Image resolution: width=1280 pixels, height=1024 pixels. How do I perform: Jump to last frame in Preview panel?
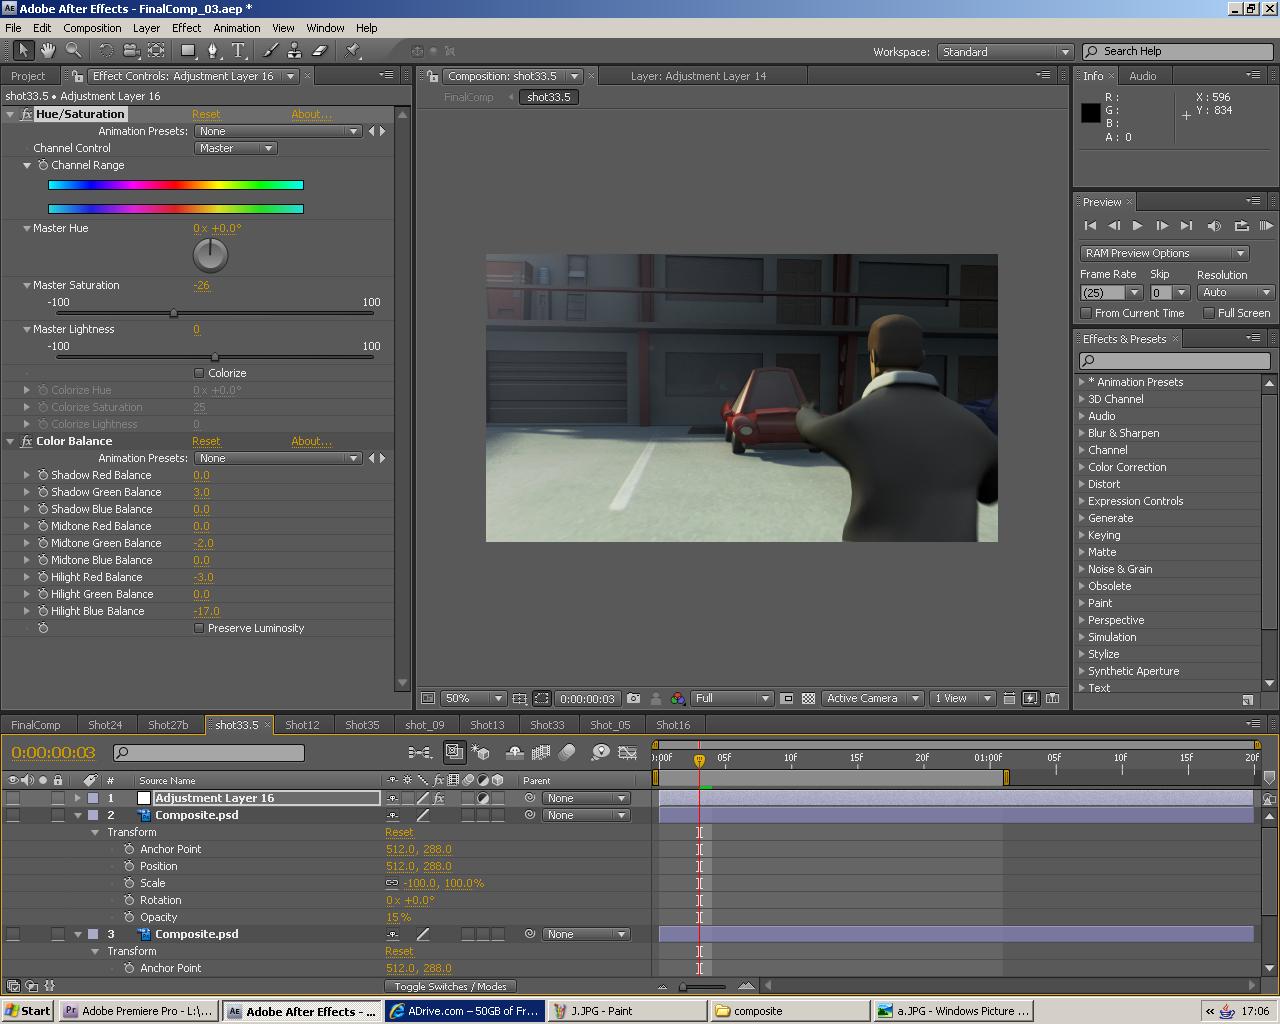tap(1186, 226)
